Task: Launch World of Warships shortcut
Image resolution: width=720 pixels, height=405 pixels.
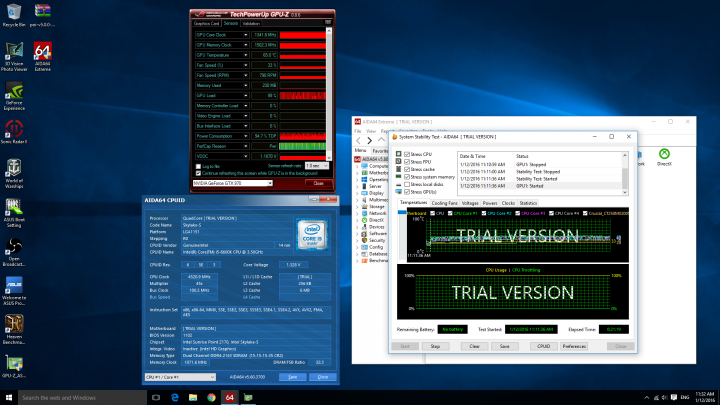Action: (14, 174)
